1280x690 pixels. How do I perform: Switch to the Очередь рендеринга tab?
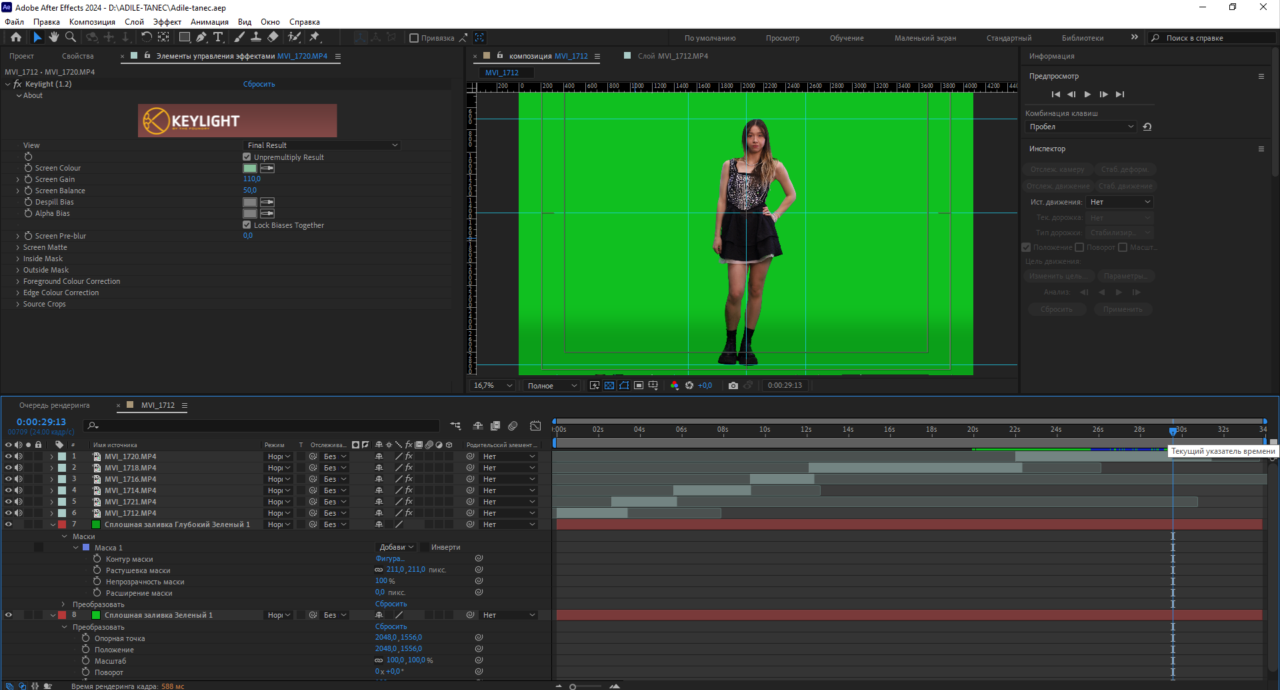[x=54, y=405]
